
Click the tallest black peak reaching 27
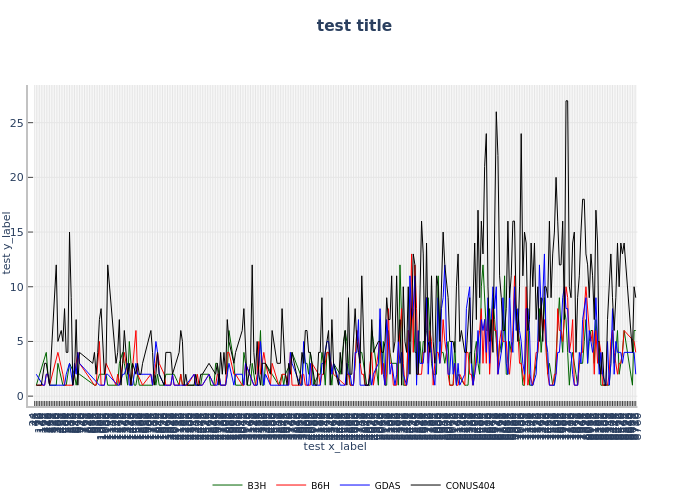click(x=566, y=102)
